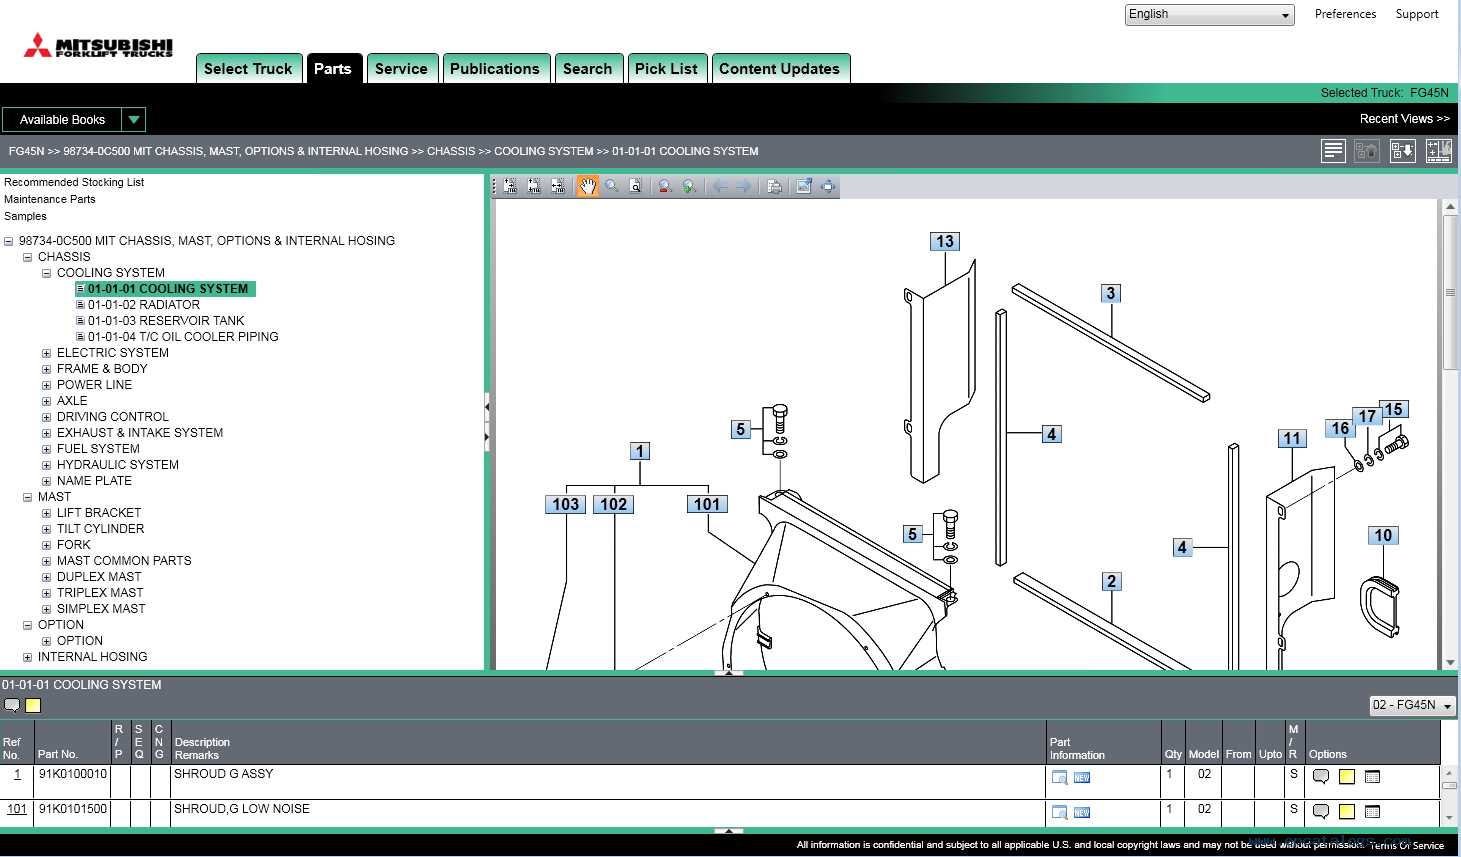The width and height of the screenshot is (1461, 857).
Task: Open the Select Truck tab
Action: pos(248,68)
